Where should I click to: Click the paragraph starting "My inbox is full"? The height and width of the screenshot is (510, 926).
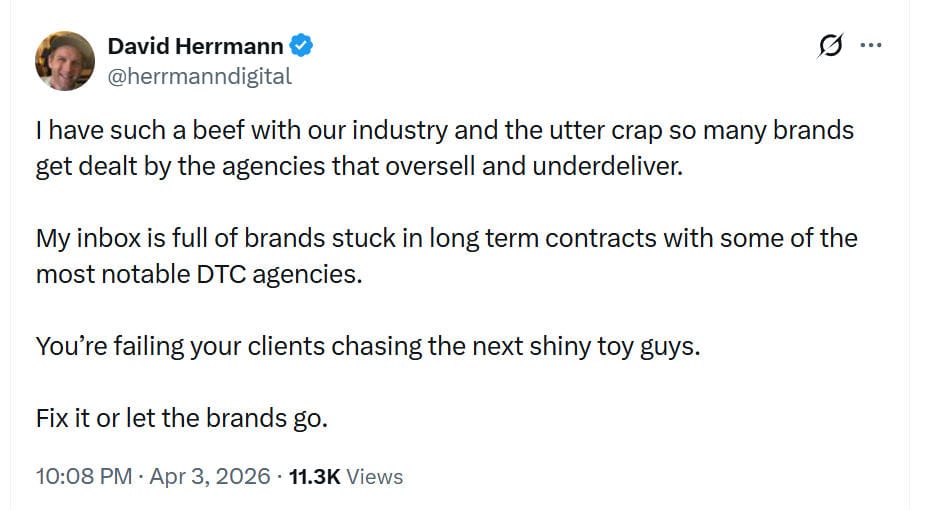pos(446,255)
